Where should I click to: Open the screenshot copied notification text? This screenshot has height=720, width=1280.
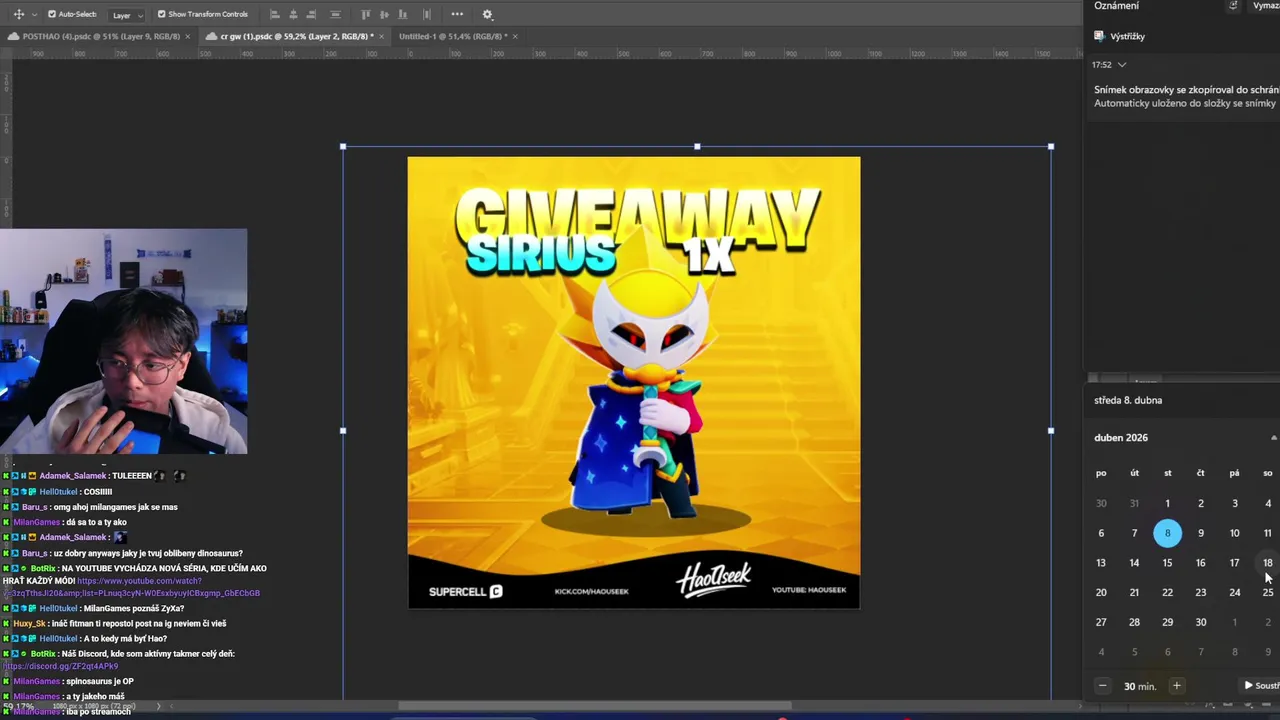coord(1186,96)
